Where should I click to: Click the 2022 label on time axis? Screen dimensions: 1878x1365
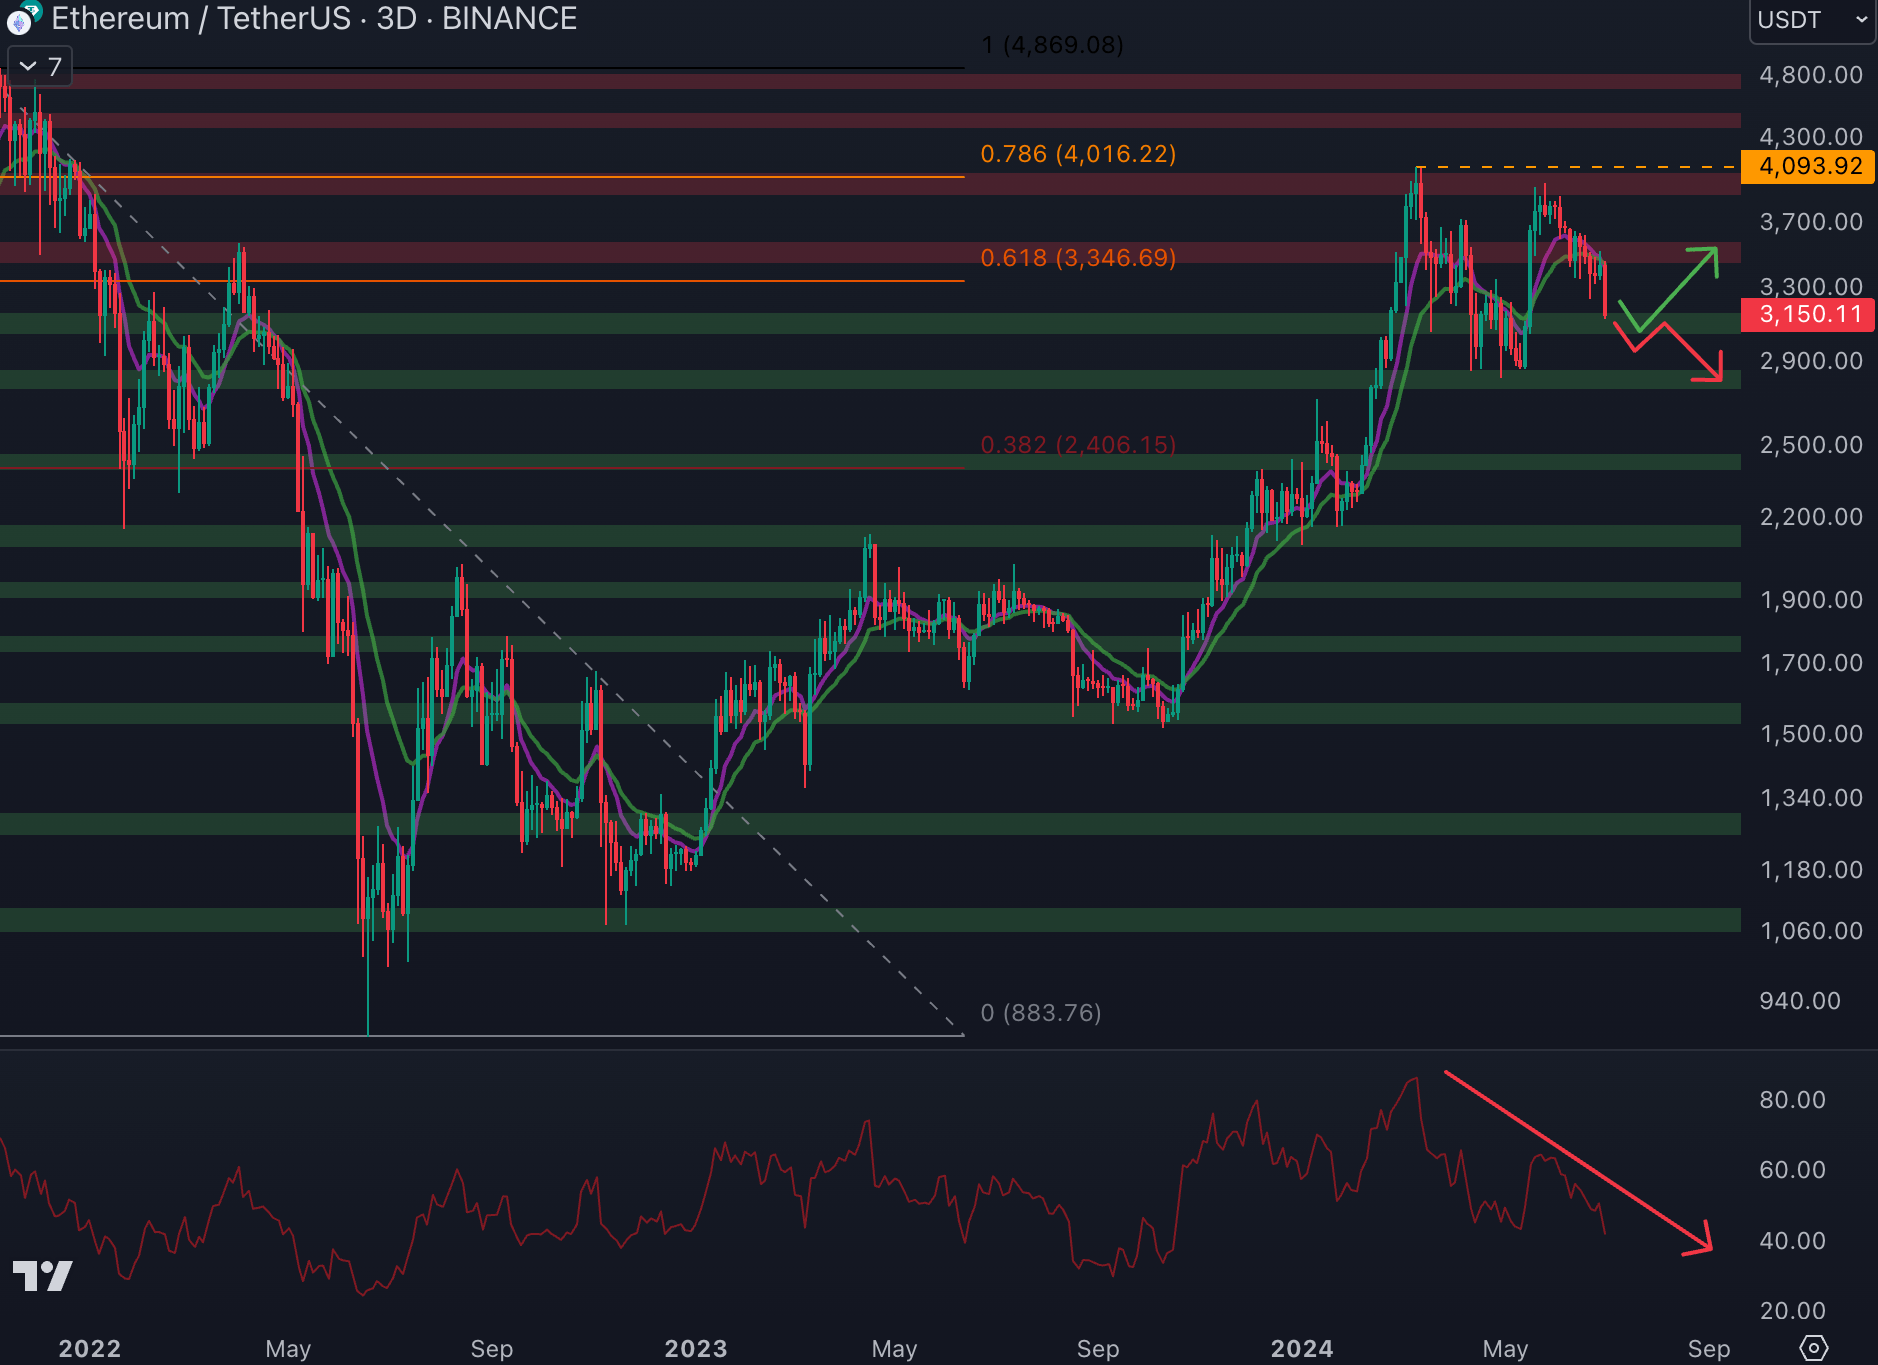(90, 1349)
